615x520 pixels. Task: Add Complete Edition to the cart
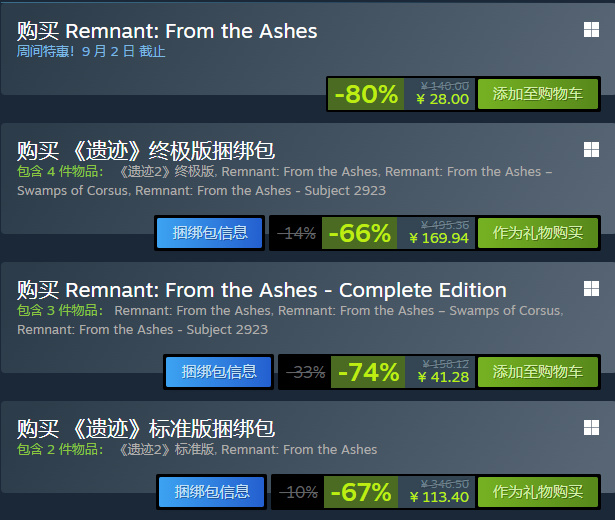click(x=537, y=372)
